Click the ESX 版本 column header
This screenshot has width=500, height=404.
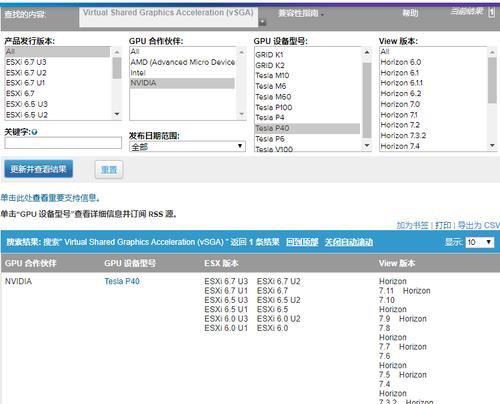[221, 263]
